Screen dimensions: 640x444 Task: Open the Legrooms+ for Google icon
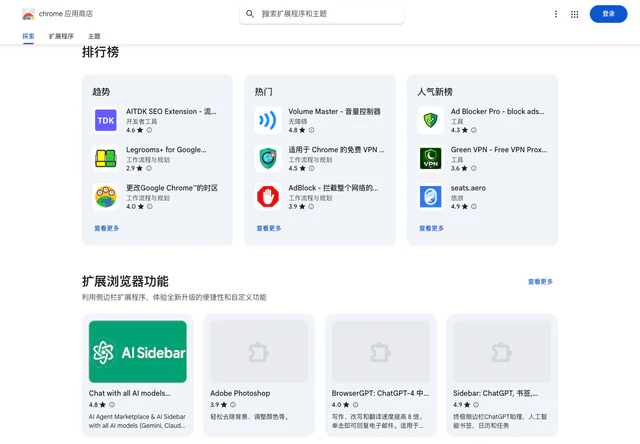pos(106,158)
